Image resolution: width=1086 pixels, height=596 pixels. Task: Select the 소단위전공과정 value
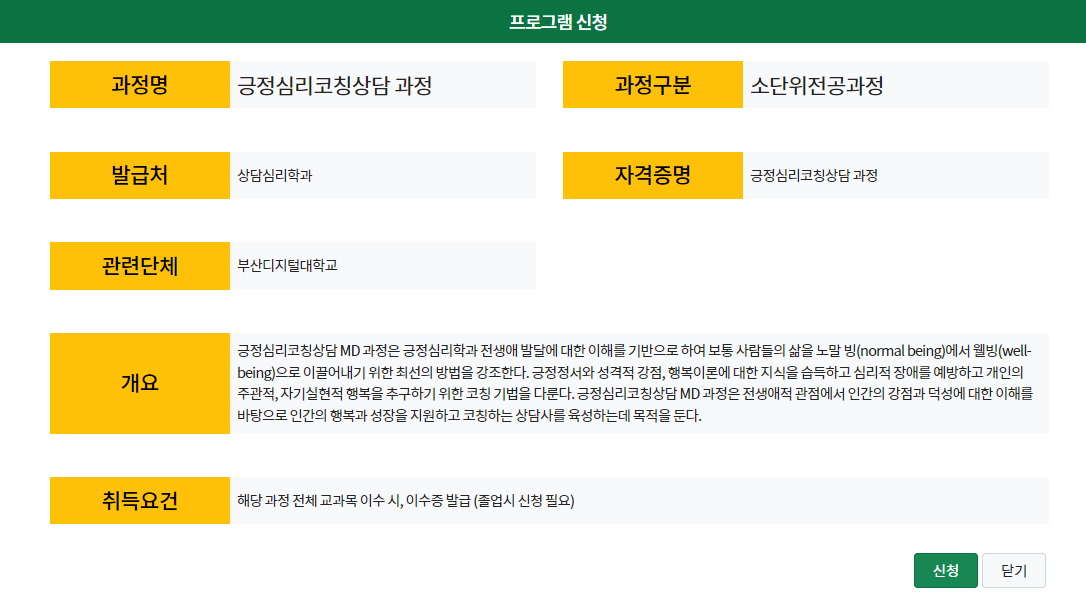(817, 85)
